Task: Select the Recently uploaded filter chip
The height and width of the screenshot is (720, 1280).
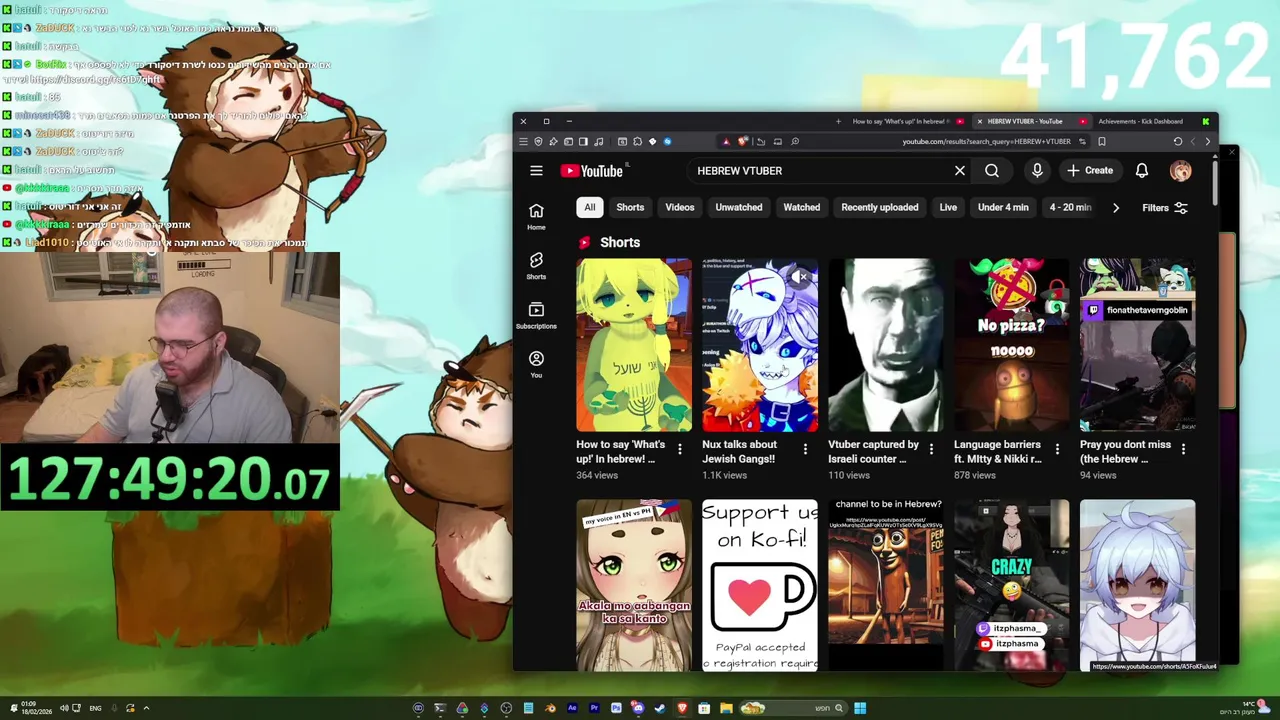Action: (880, 207)
